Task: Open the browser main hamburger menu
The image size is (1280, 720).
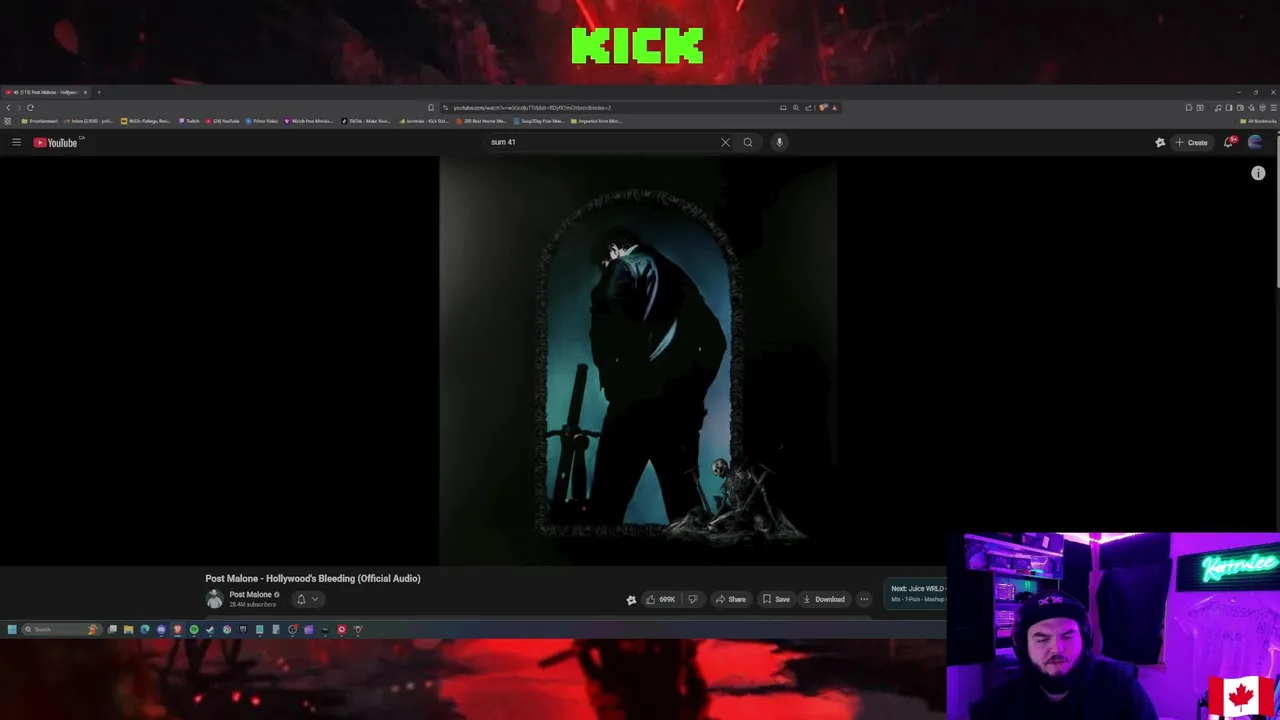Action: (1273, 107)
